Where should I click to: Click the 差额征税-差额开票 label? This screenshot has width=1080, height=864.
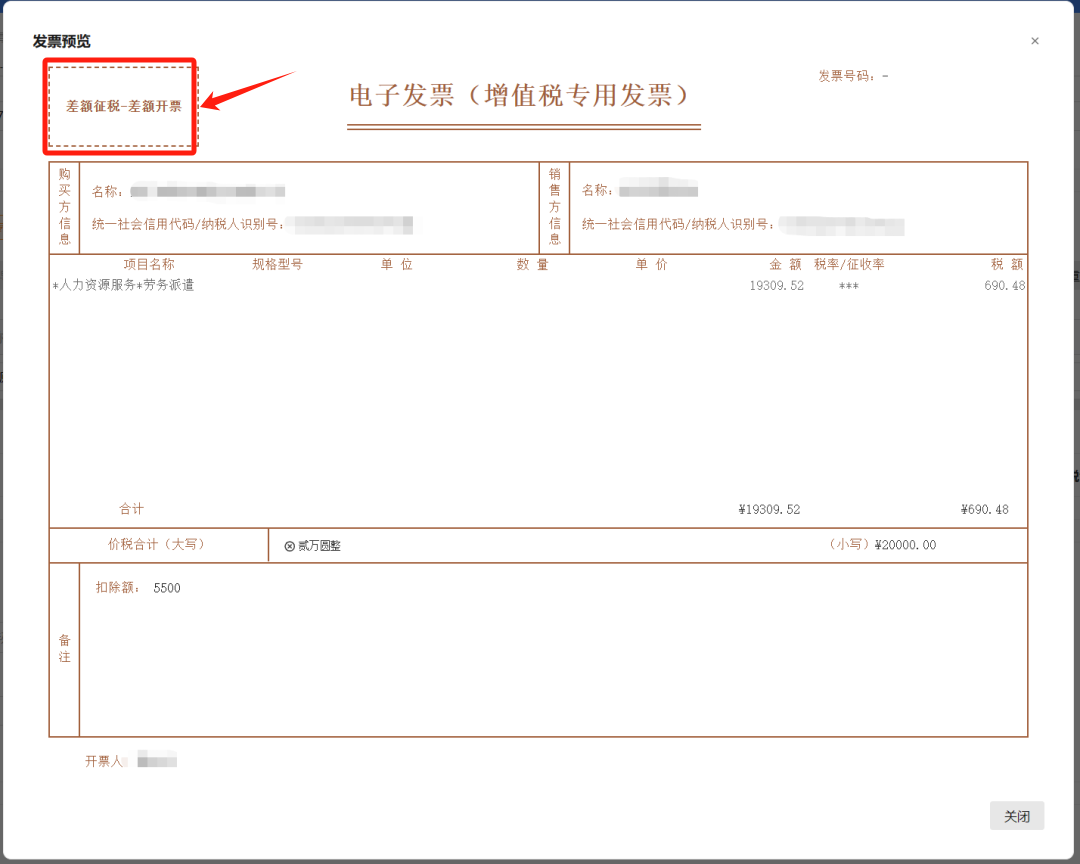123,106
